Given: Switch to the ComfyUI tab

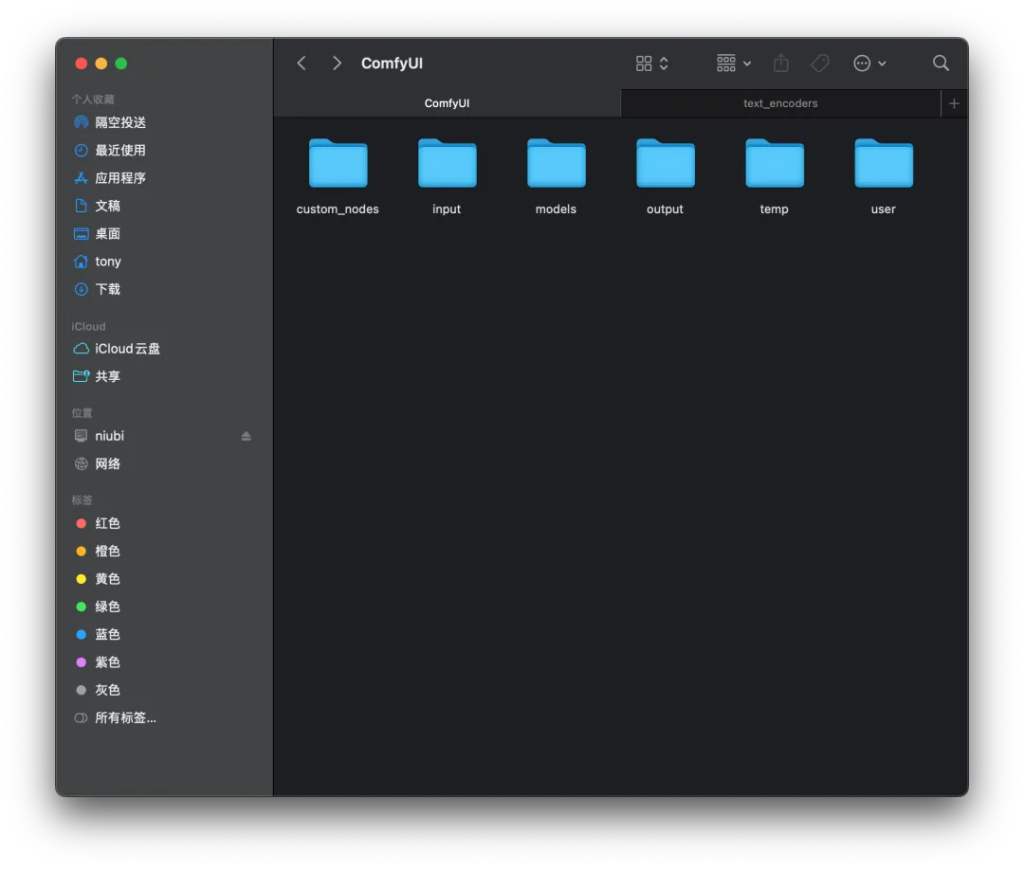Looking at the screenshot, I should point(447,103).
